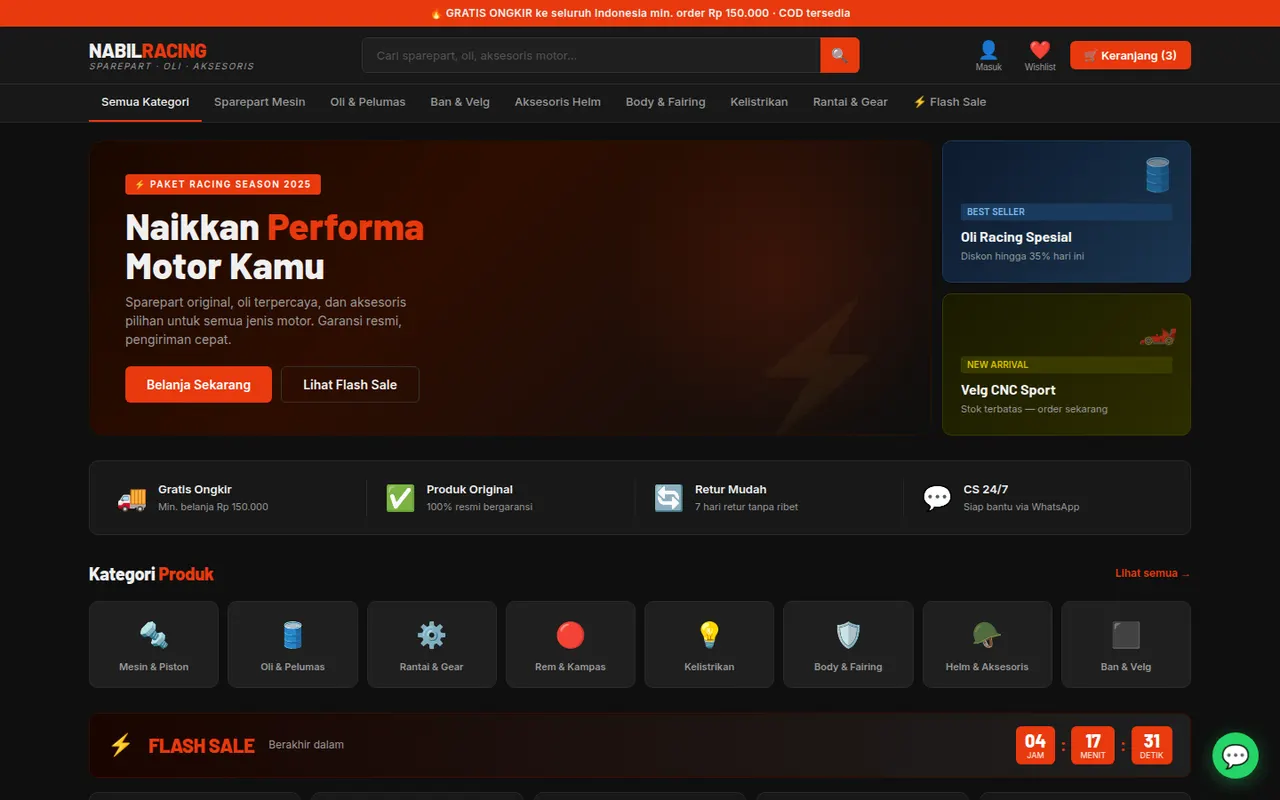
Task: Click the Flash Sale minutes countdown box
Action: [1093, 745]
